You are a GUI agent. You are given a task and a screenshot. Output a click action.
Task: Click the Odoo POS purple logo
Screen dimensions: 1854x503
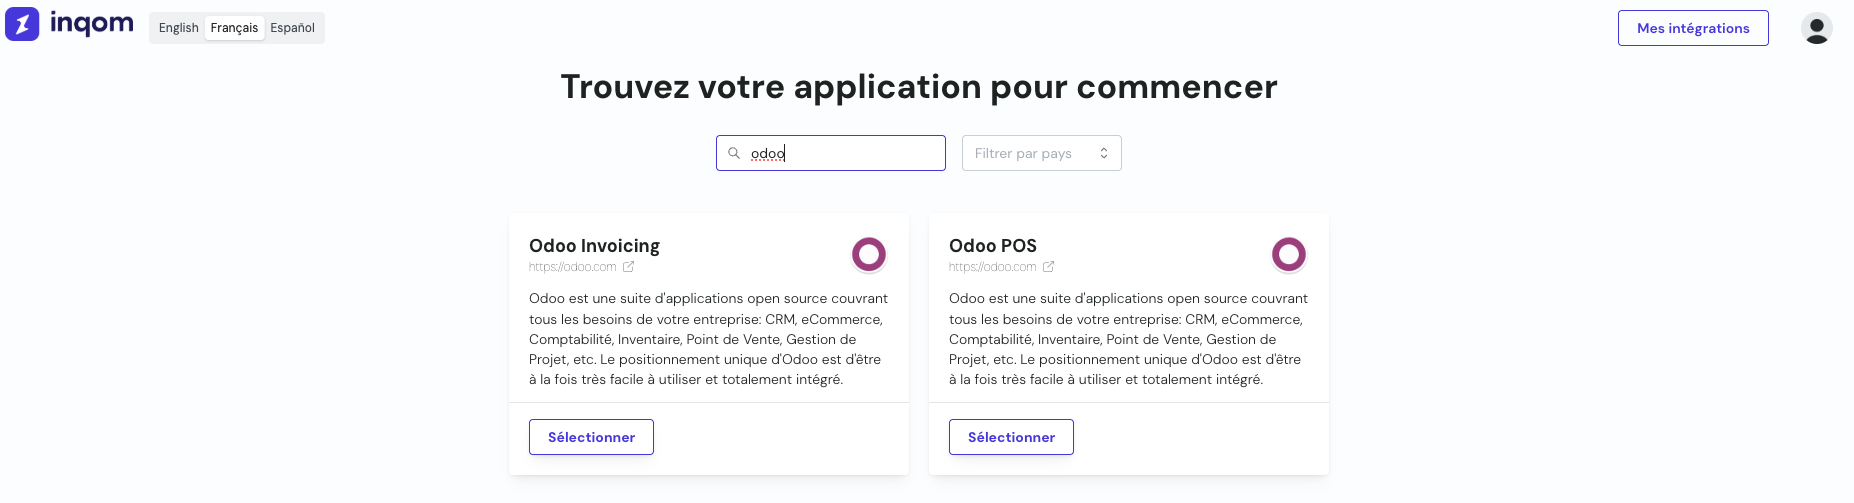tap(1288, 254)
